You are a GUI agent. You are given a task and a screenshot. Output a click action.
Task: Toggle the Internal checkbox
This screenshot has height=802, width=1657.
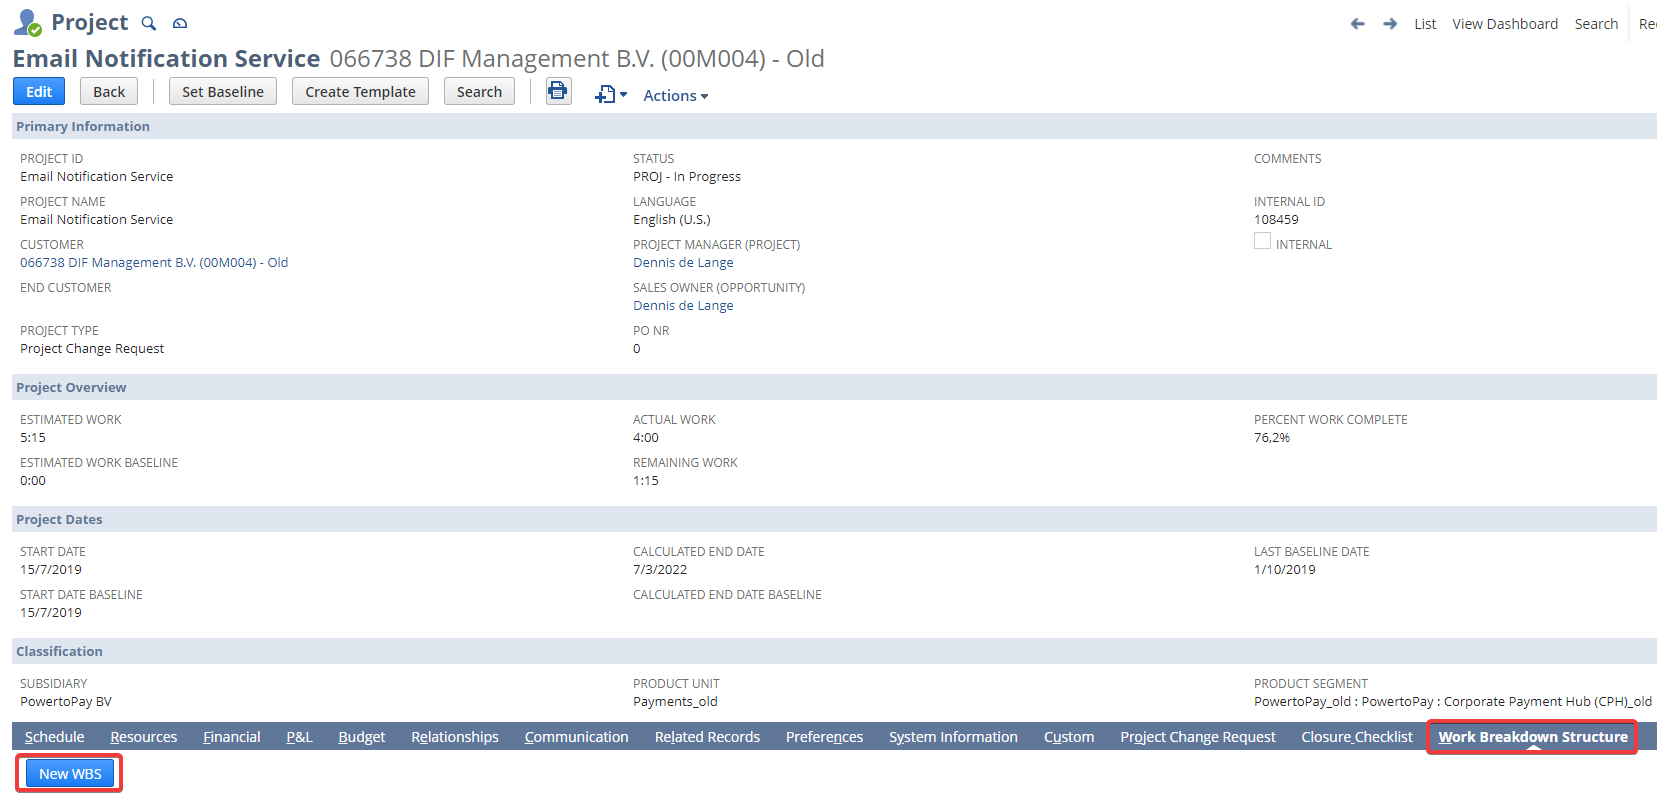tap(1262, 241)
